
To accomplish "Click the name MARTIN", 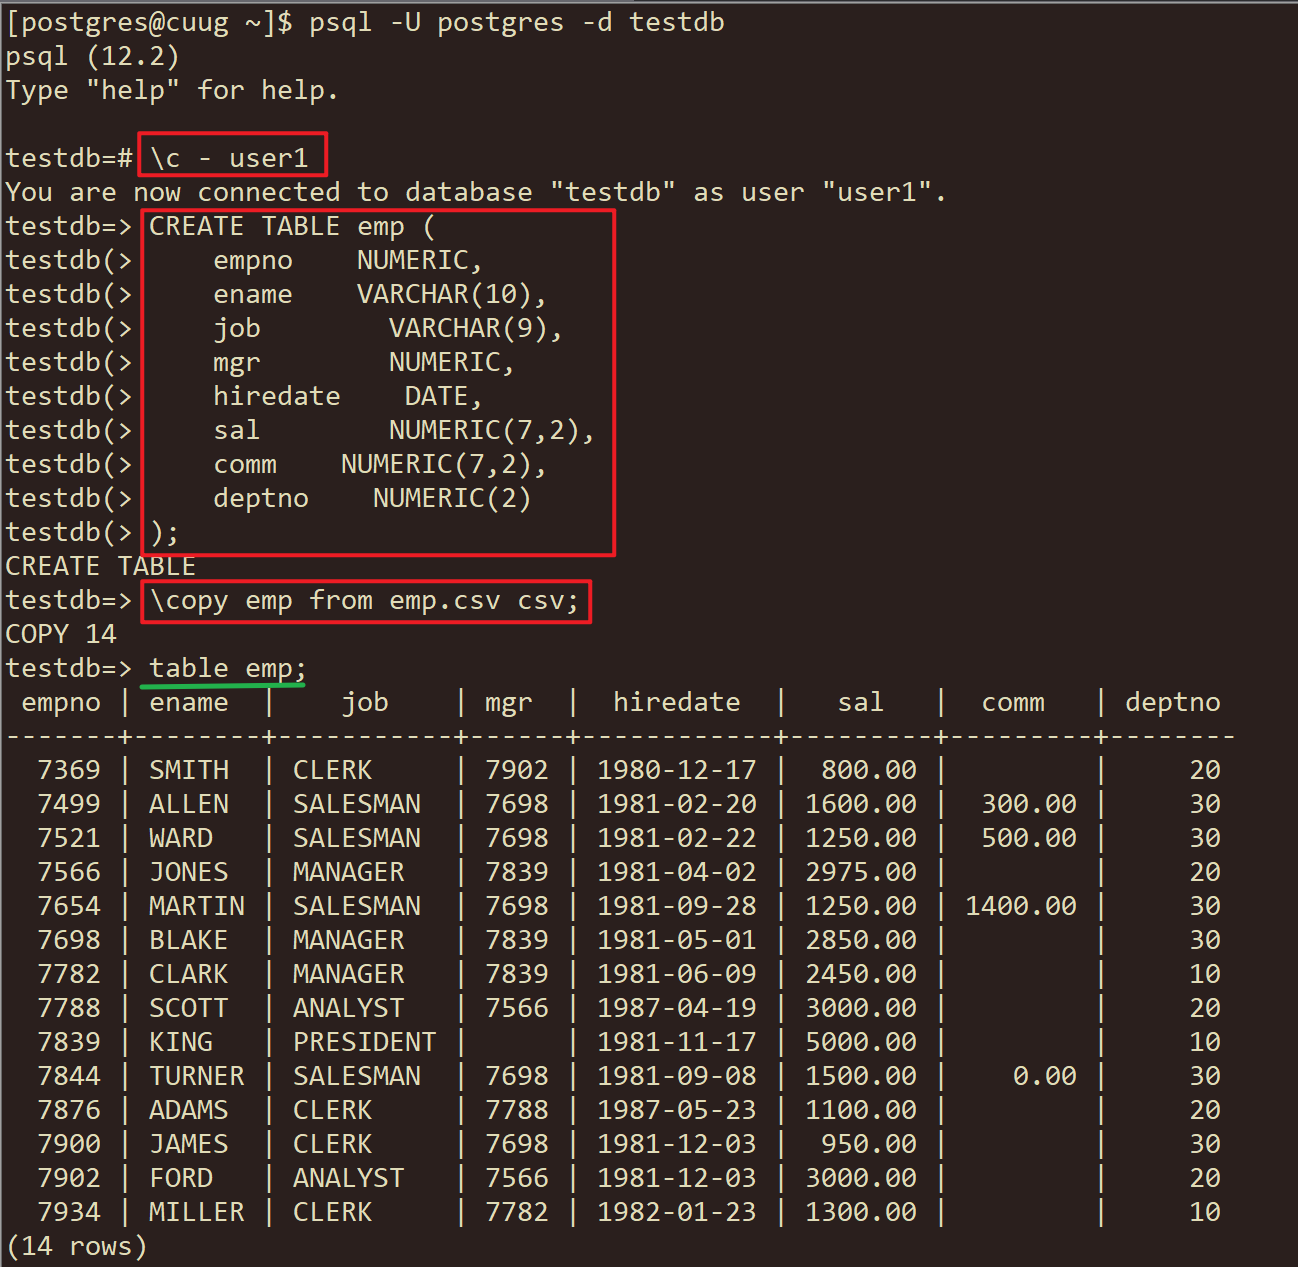I will click(197, 906).
